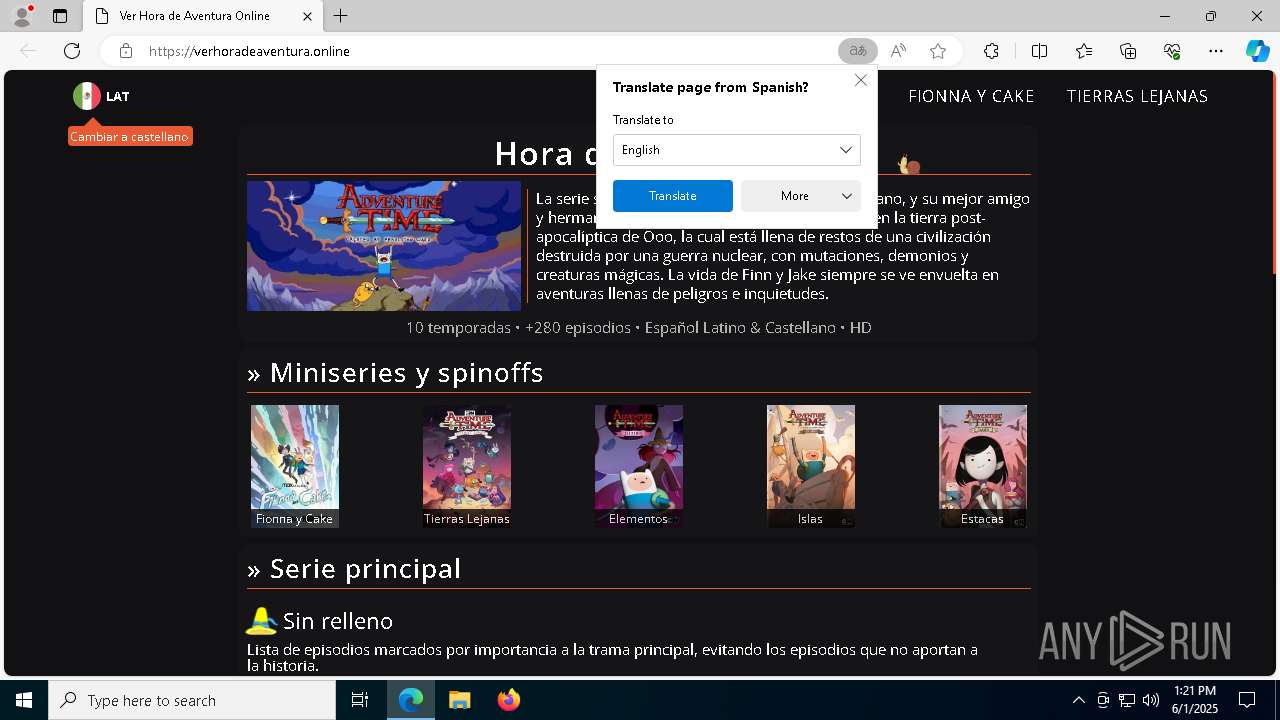Enable split screen view
The height and width of the screenshot is (720, 1280).
(1039, 51)
